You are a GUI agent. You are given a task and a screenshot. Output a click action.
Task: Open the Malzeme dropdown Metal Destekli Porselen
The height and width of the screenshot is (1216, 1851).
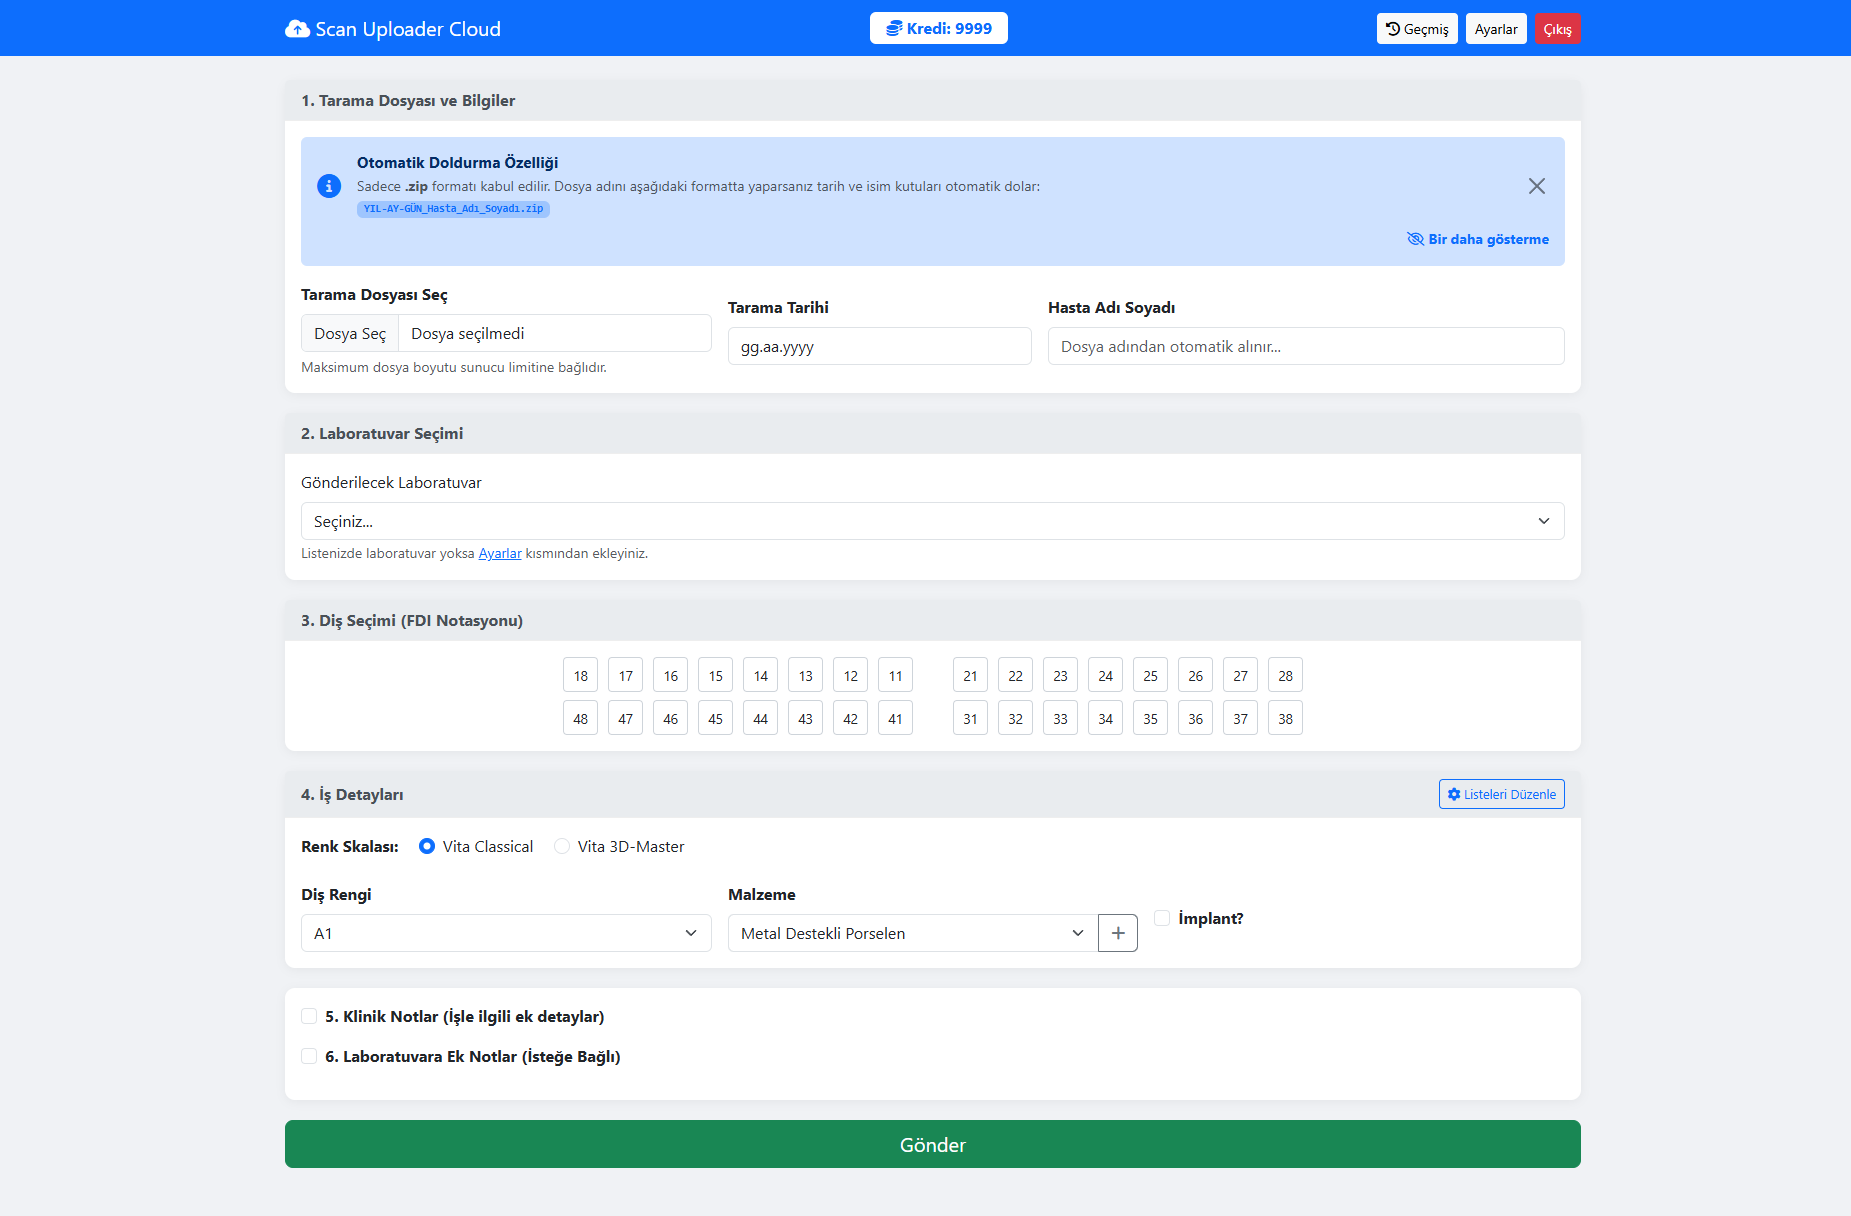(909, 932)
